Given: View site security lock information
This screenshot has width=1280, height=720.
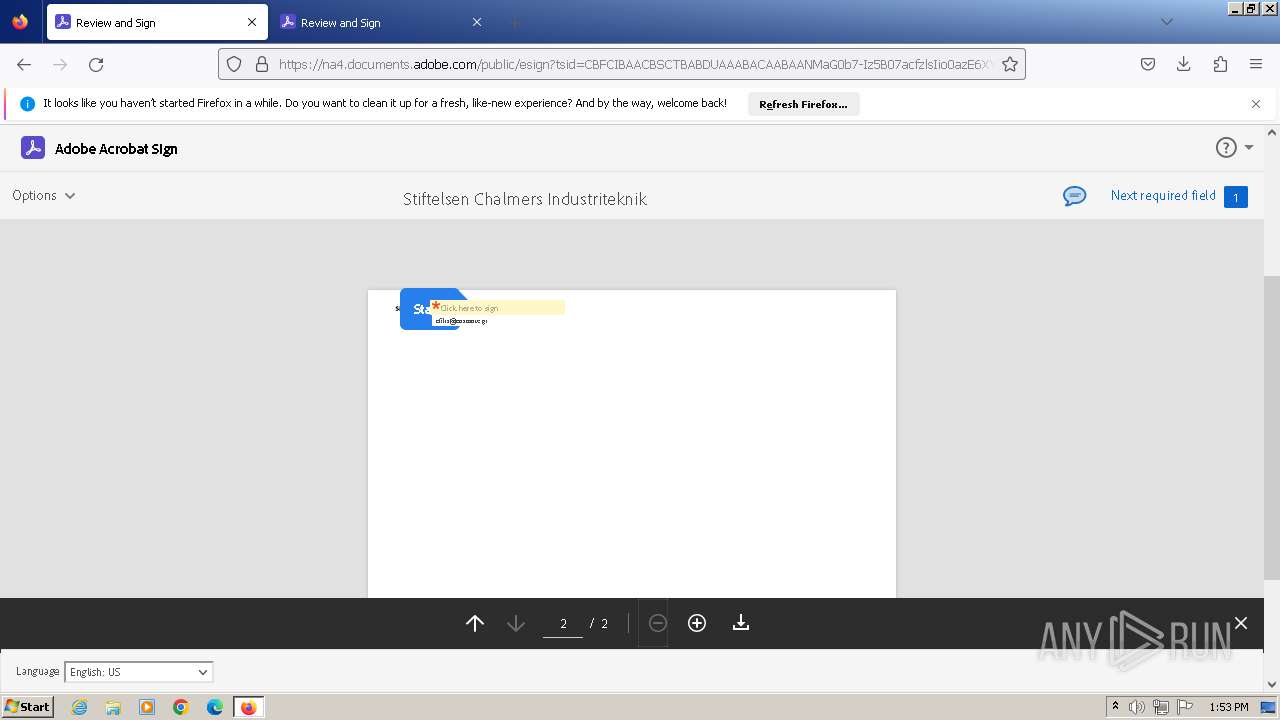Looking at the screenshot, I should (262, 64).
